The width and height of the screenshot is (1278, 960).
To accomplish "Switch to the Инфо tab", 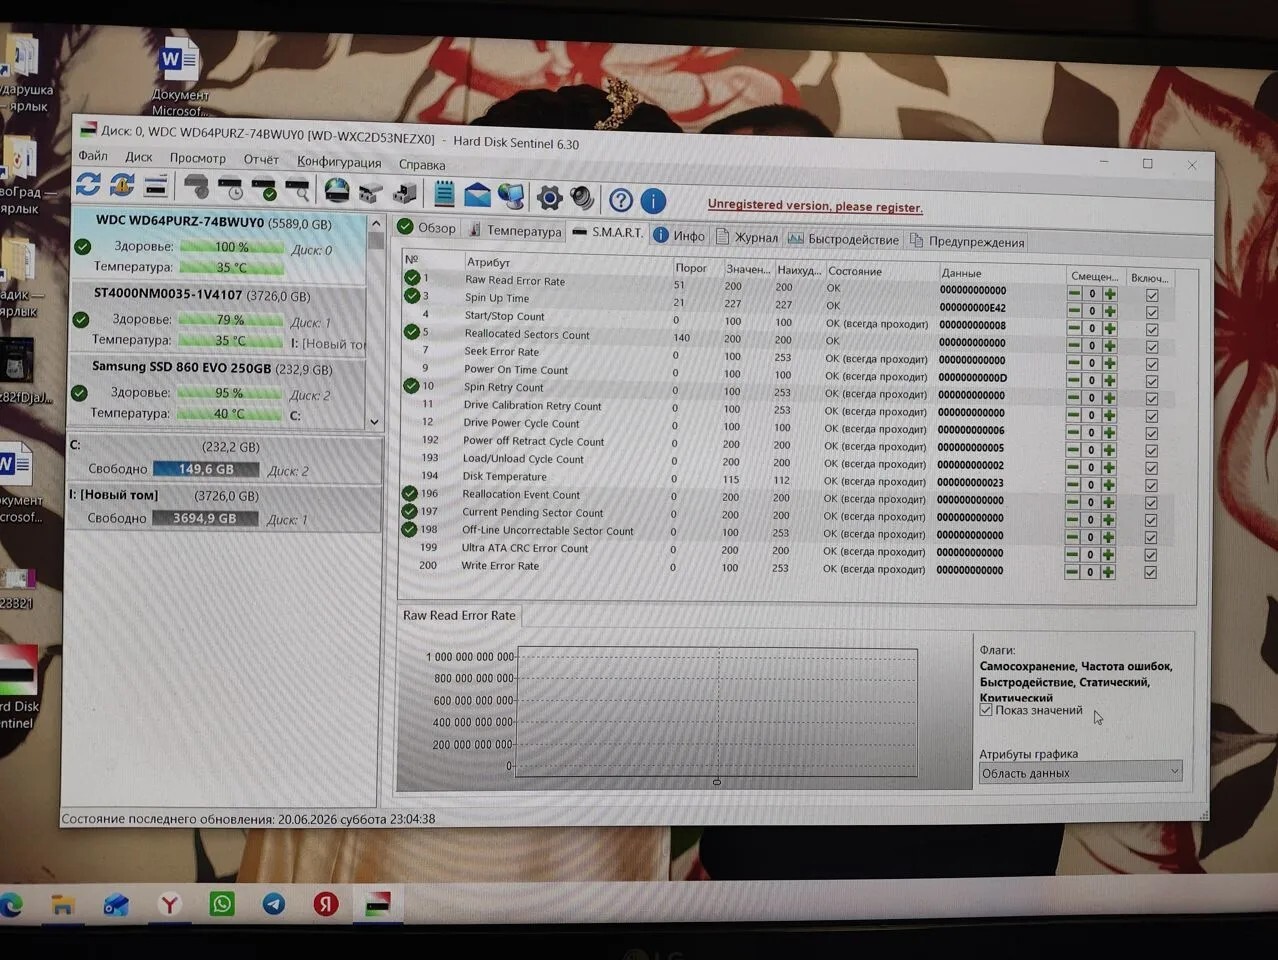I will coord(680,236).
